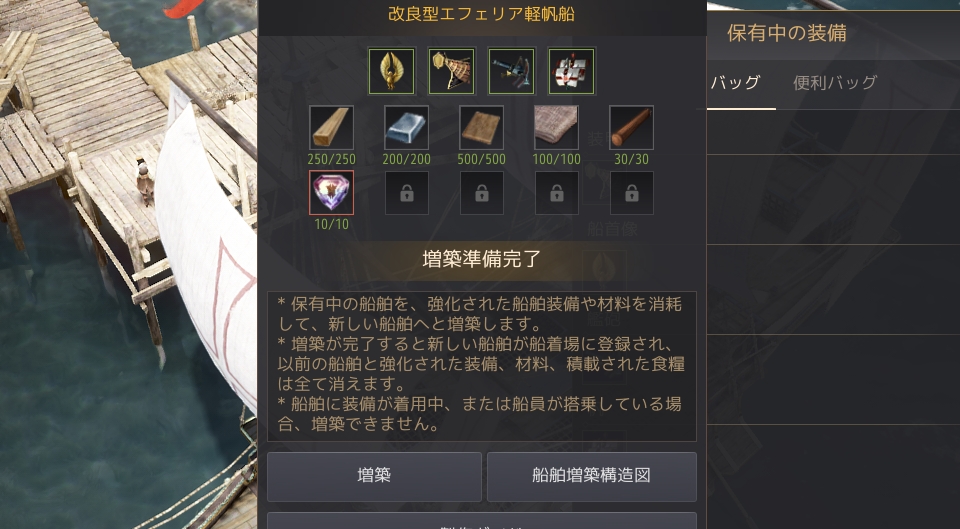Click the metal ingot 200/200 material icon
960x529 pixels.
[x=407, y=128]
